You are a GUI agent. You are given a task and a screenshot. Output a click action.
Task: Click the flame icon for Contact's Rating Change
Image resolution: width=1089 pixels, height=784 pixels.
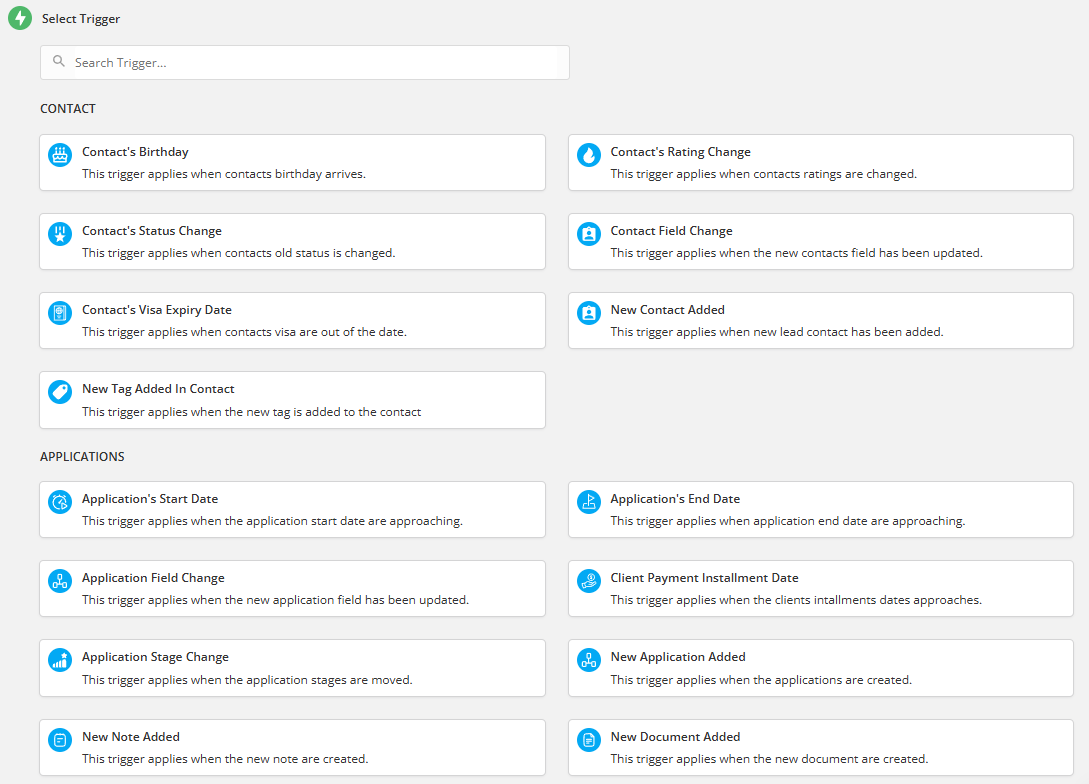(589, 155)
